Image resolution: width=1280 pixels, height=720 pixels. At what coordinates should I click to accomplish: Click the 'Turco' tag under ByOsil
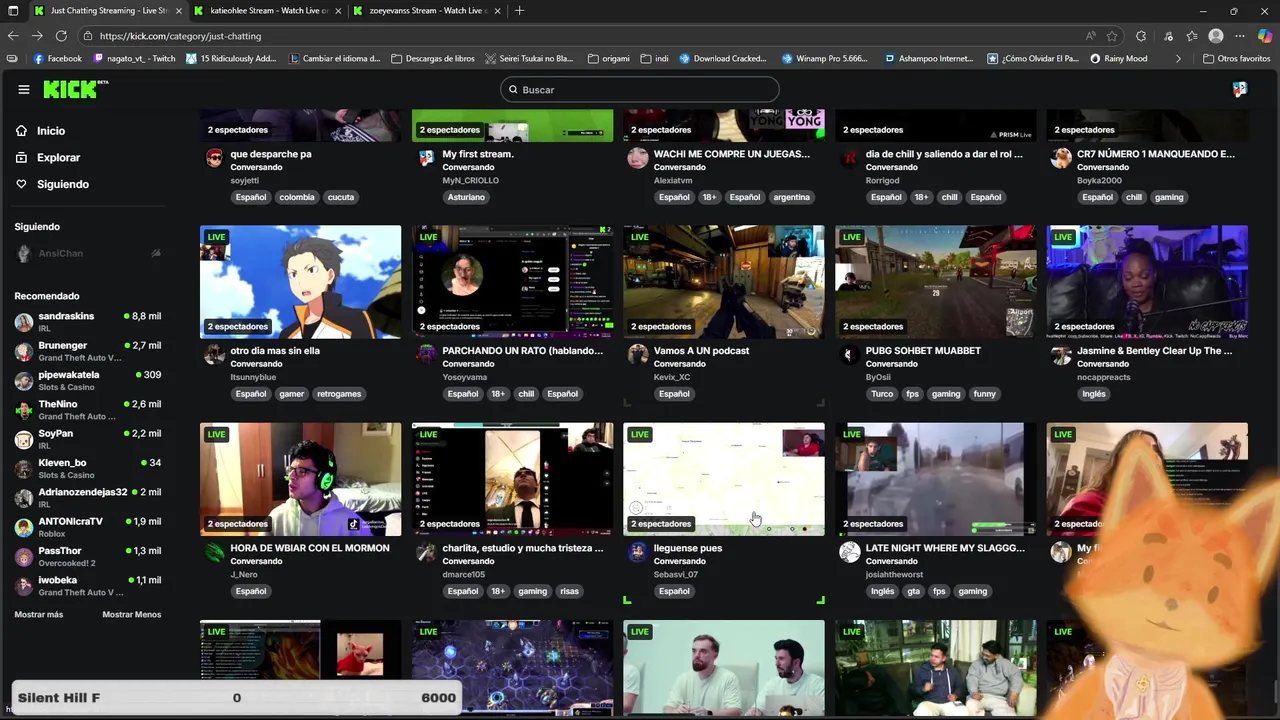tap(882, 394)
